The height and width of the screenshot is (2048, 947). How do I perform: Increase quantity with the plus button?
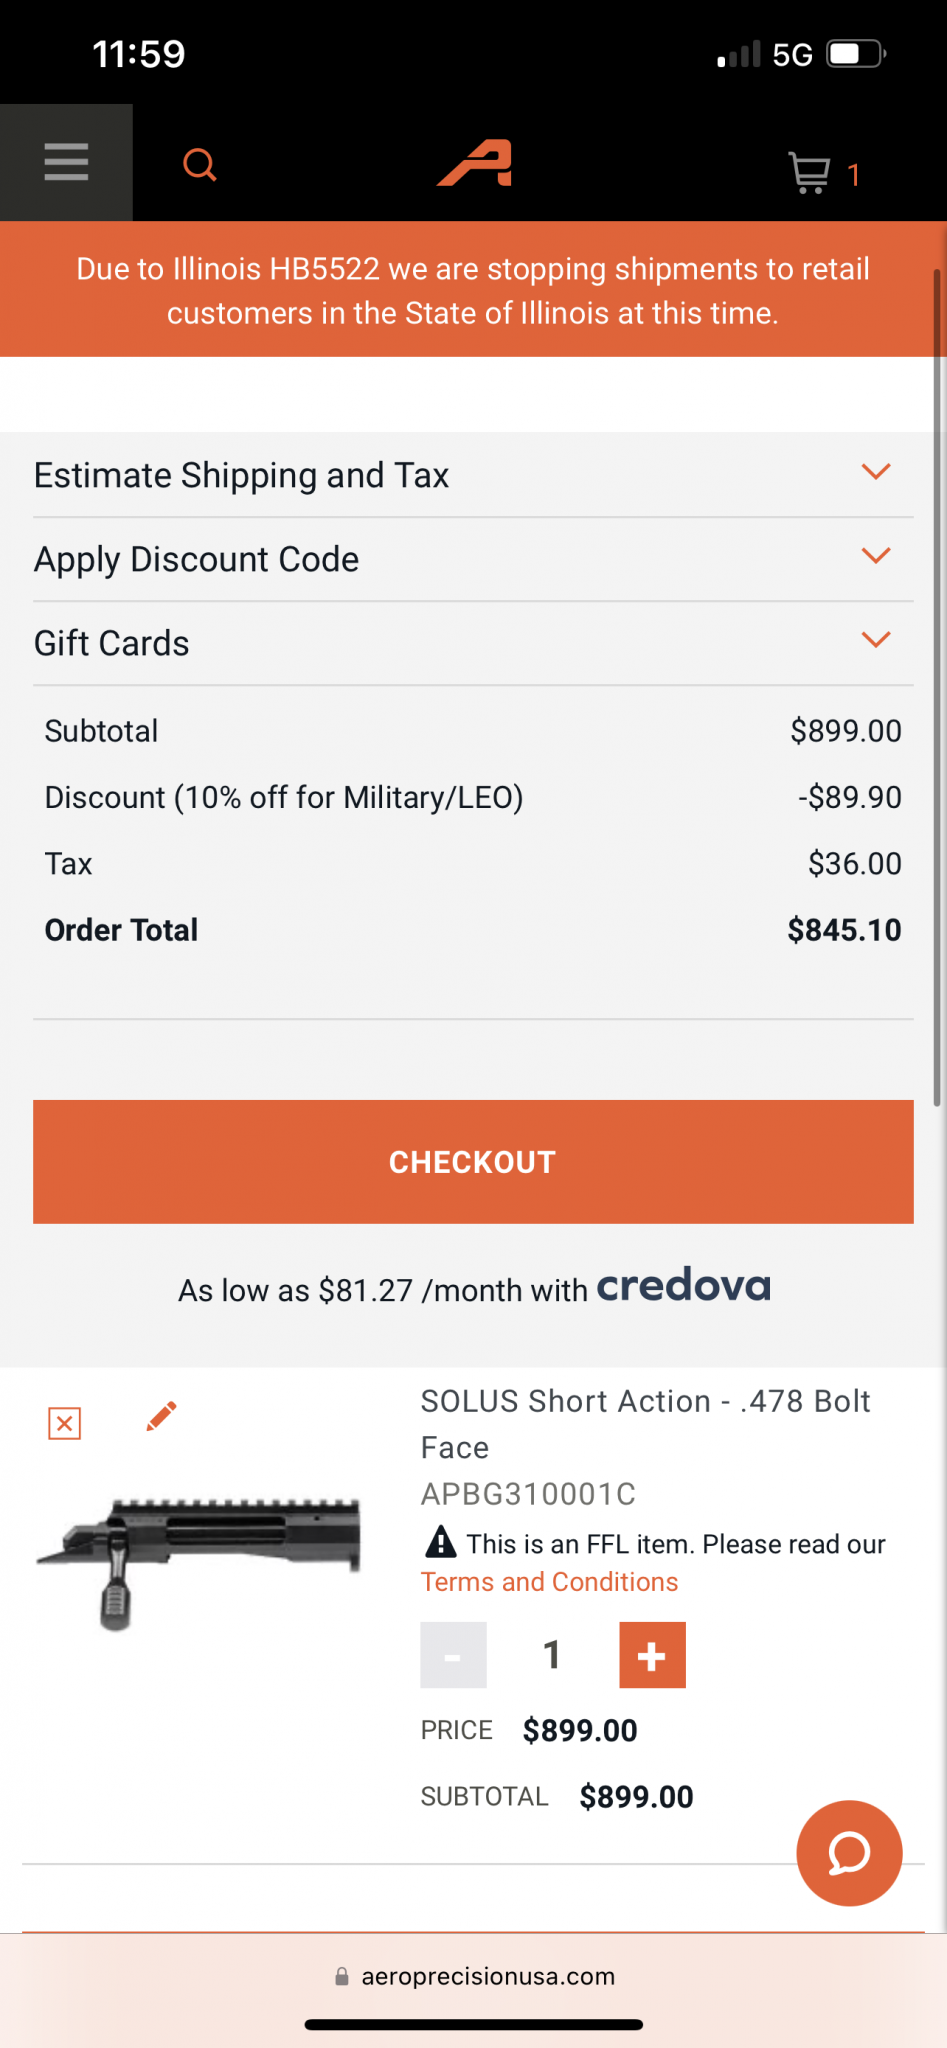652,1655
